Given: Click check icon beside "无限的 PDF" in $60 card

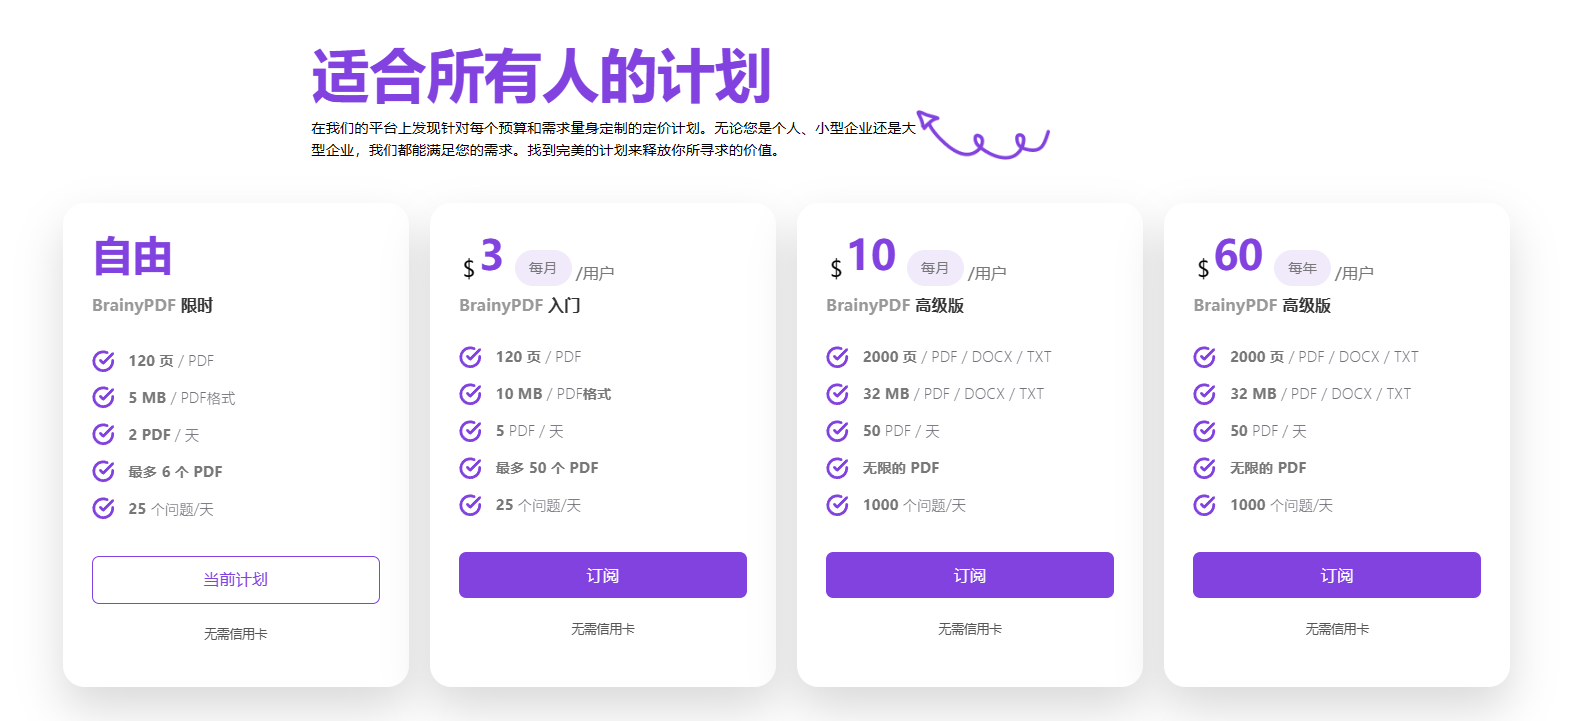Looking at the screenshot, I should click(1205, 468).
